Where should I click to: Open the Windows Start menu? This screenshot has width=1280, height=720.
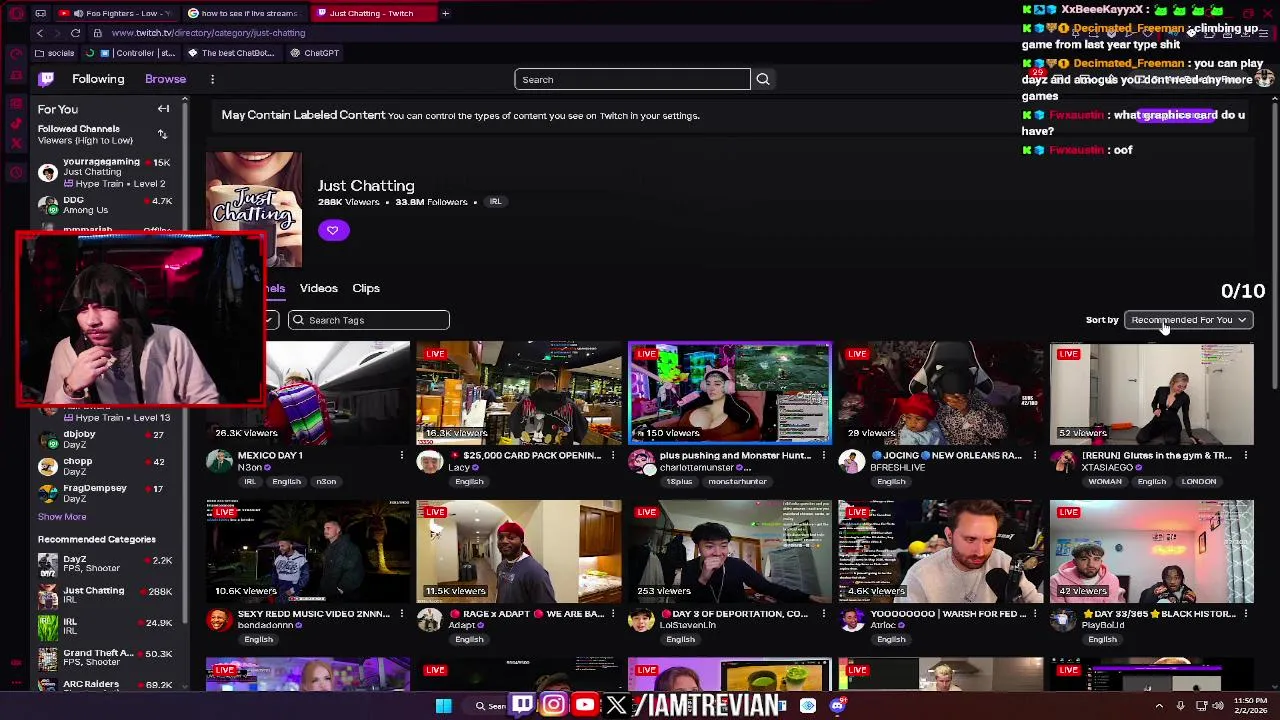444,706
